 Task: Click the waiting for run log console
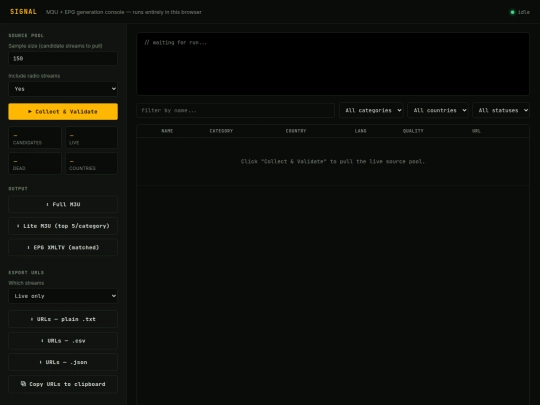point(333,64)
